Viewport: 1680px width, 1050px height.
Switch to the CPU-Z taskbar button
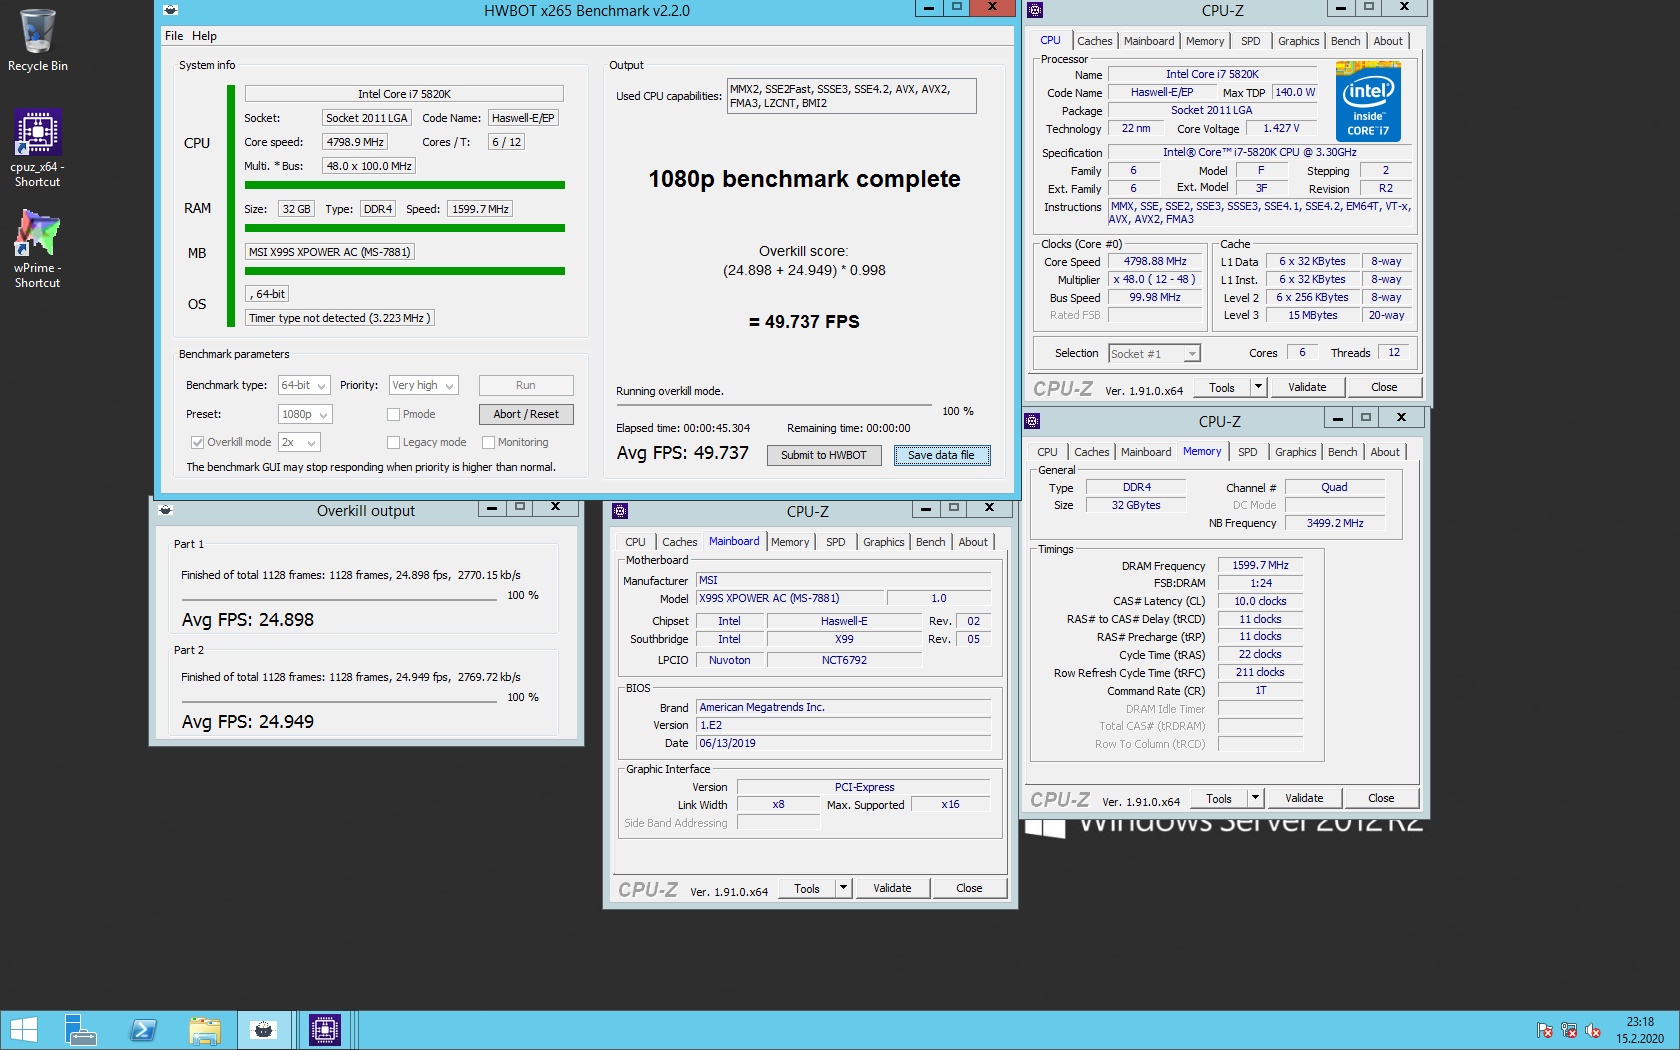click(x=325, y=1030)
